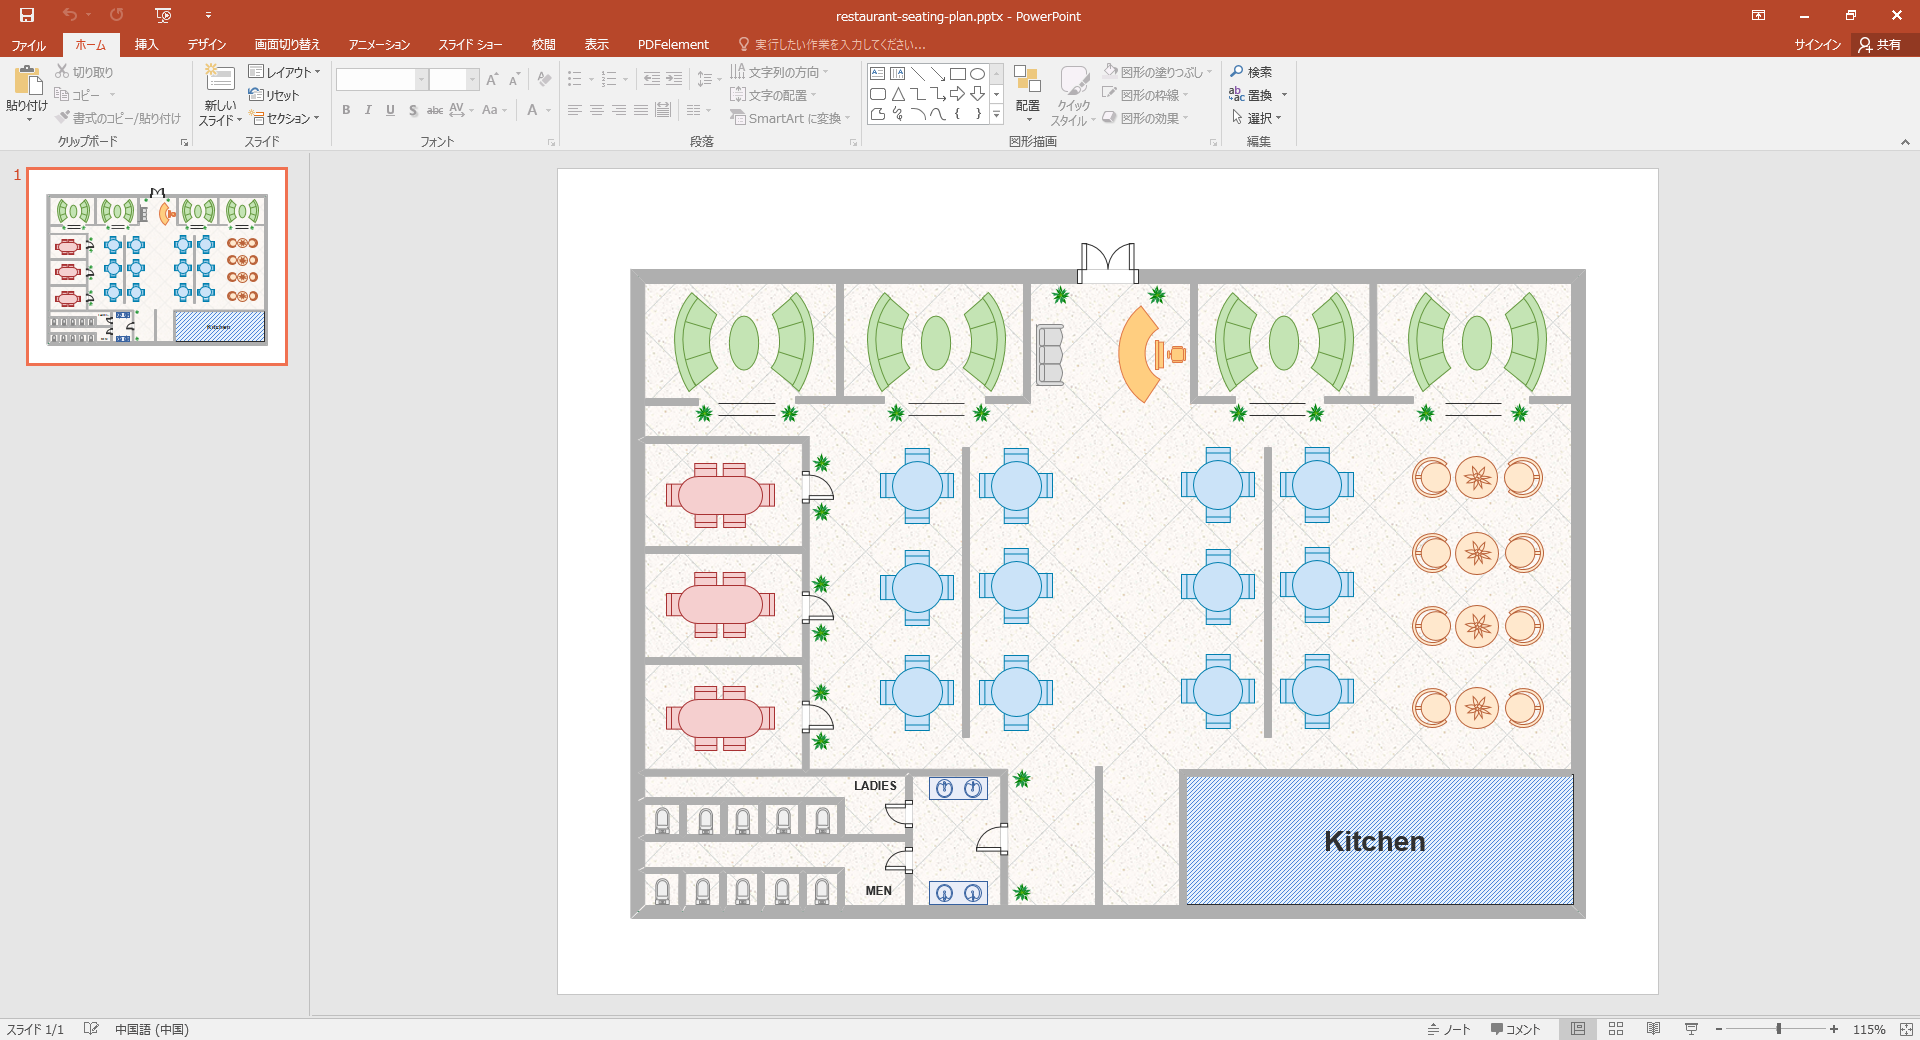Switch to Transitions (画面切り替え) tab

(x=287, y=45)
